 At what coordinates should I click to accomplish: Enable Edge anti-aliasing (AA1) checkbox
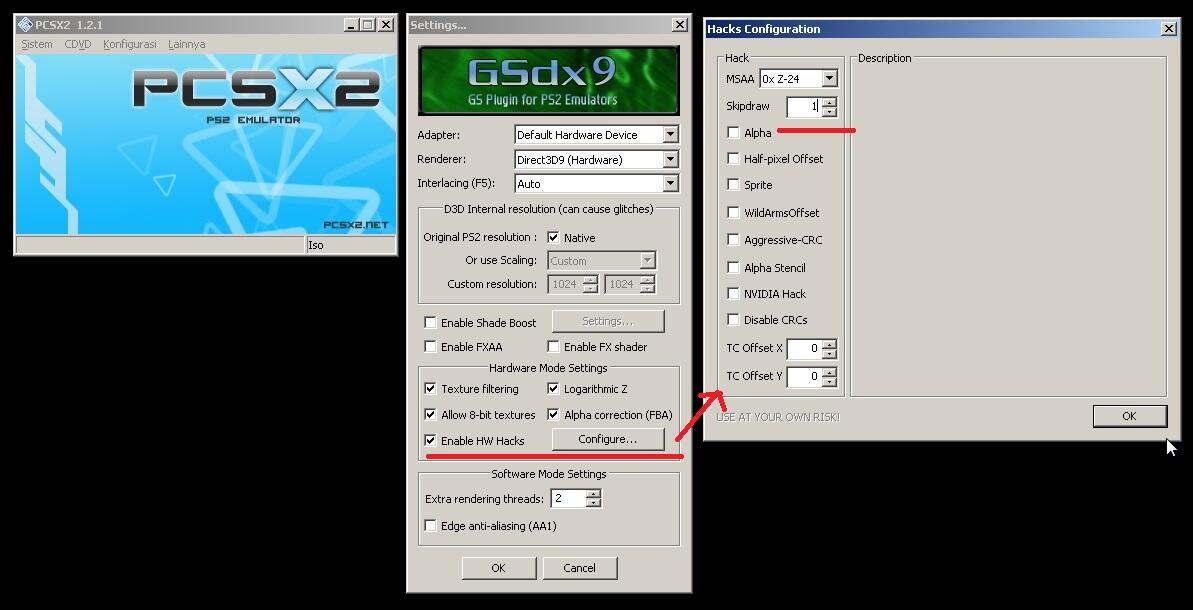point(431,526)
